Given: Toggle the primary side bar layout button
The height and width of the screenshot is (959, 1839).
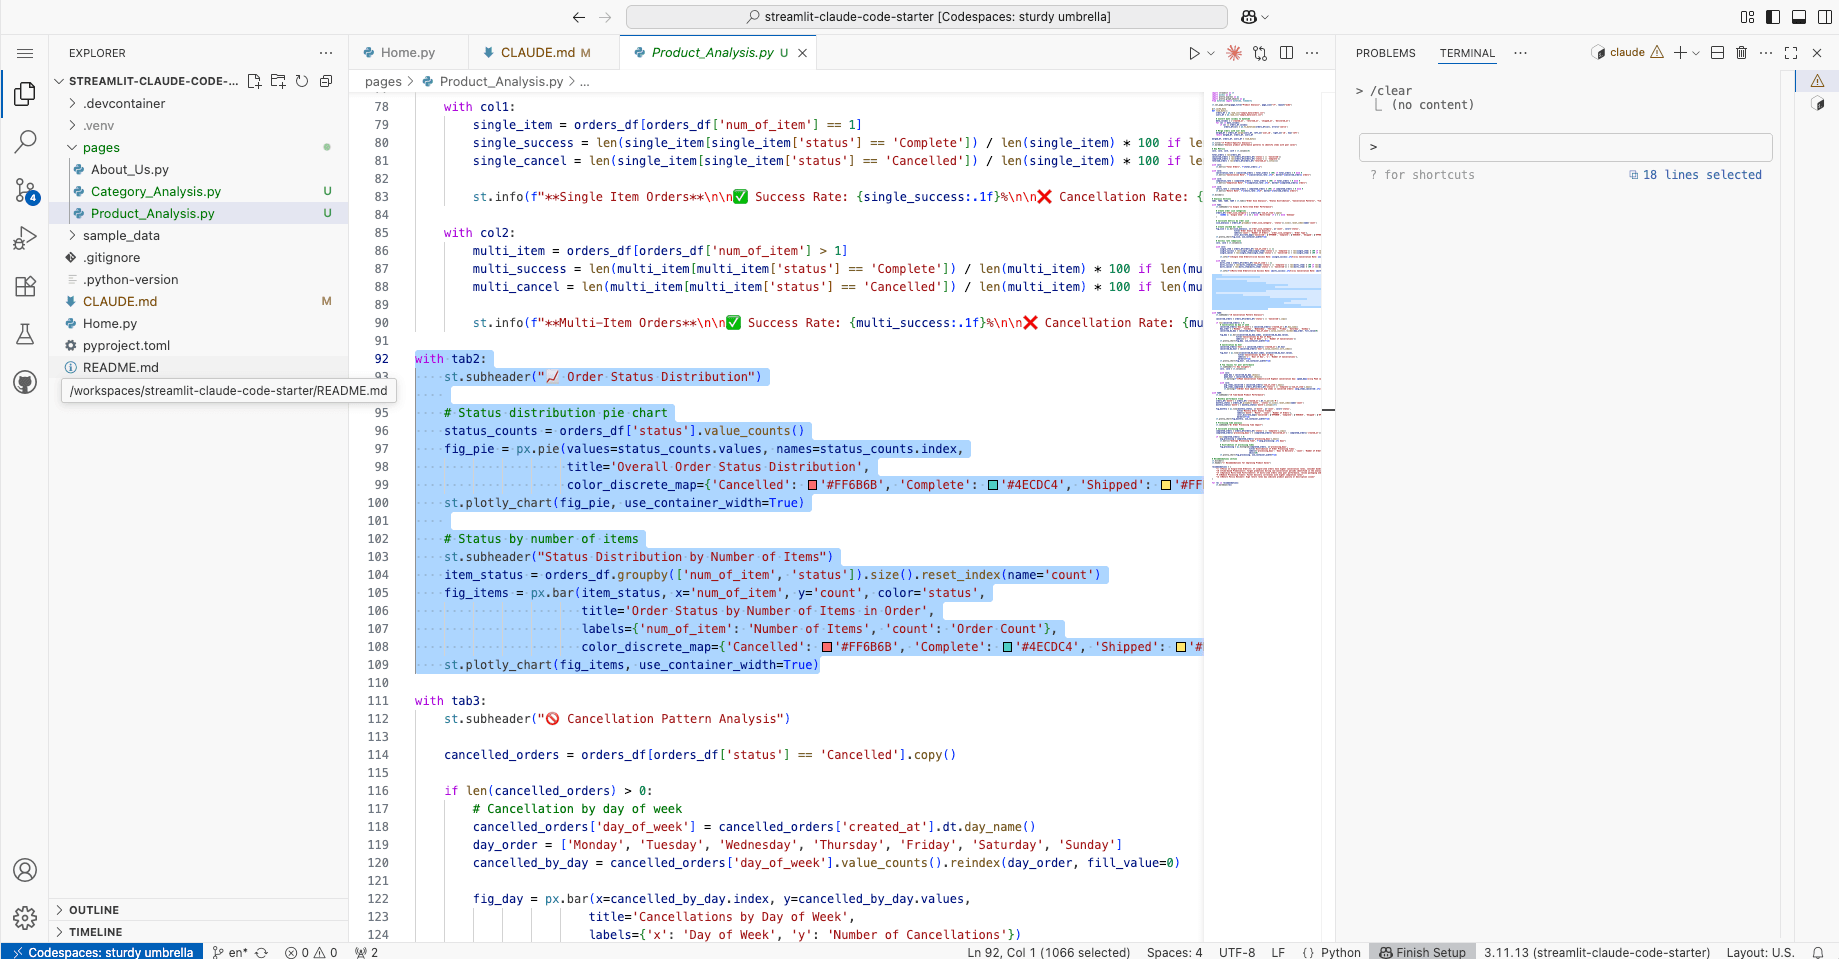Looking at the screenshot, I should point(1773,17).
